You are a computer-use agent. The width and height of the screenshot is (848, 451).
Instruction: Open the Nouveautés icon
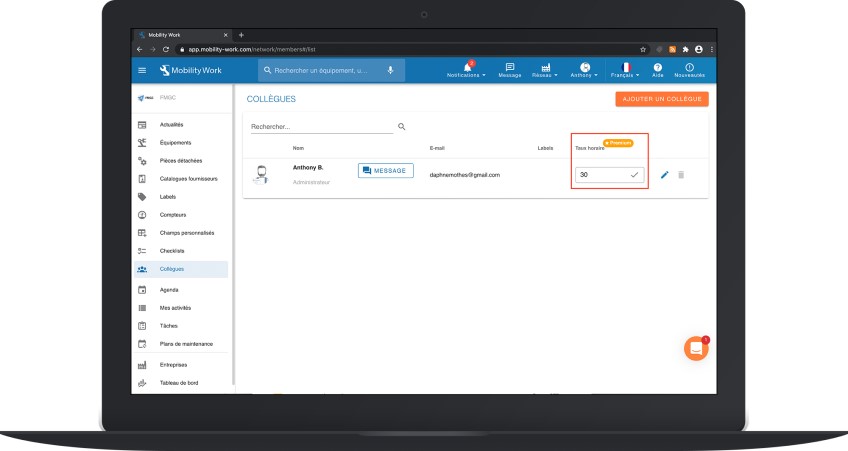tap(690, 70)
